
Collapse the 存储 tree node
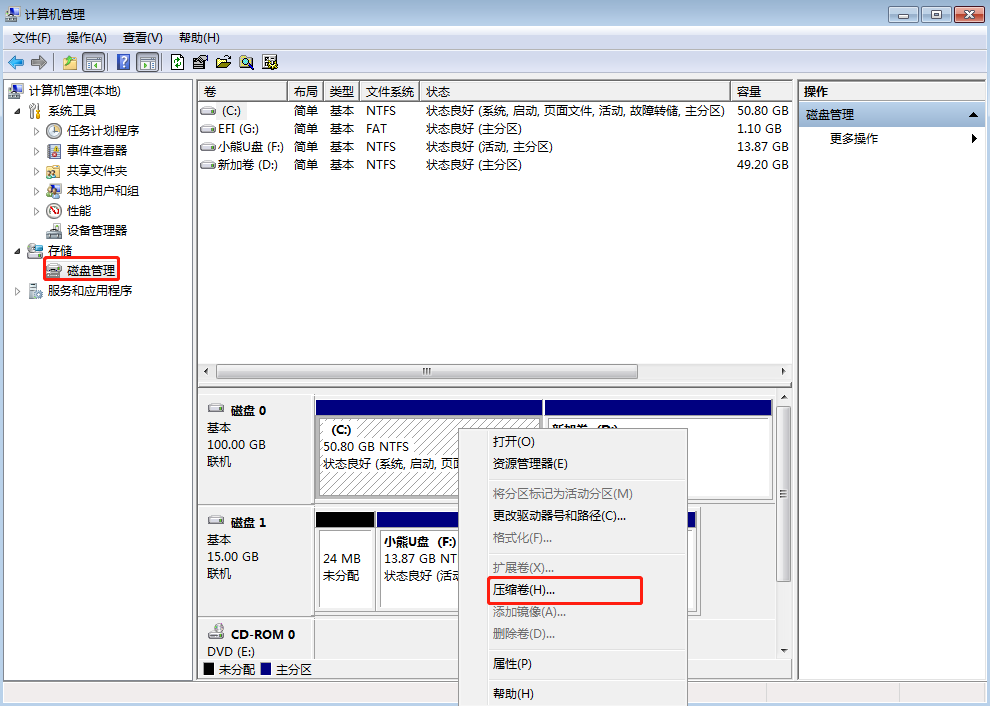pos(18,250)
